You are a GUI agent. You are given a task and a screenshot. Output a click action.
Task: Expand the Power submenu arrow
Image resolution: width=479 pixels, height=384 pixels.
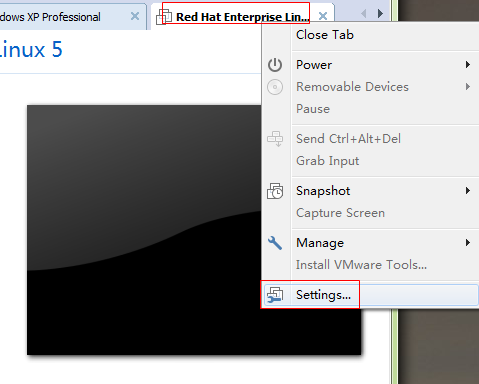pyautogui.click(x=468, y=65)
